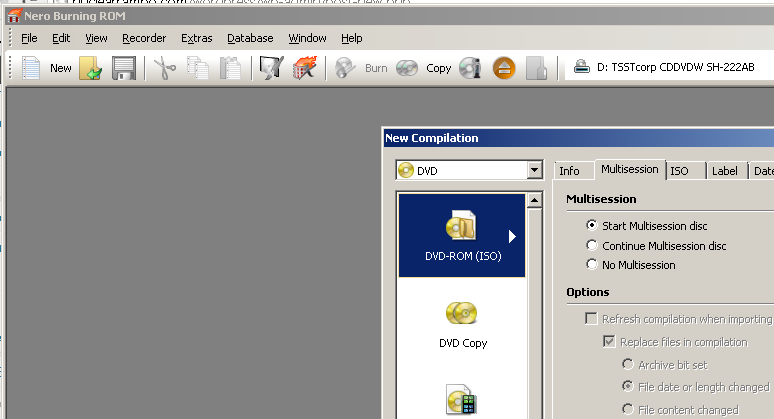Open the File menu
The height and width of the screenshot is (419, 774).
(29, 38)
